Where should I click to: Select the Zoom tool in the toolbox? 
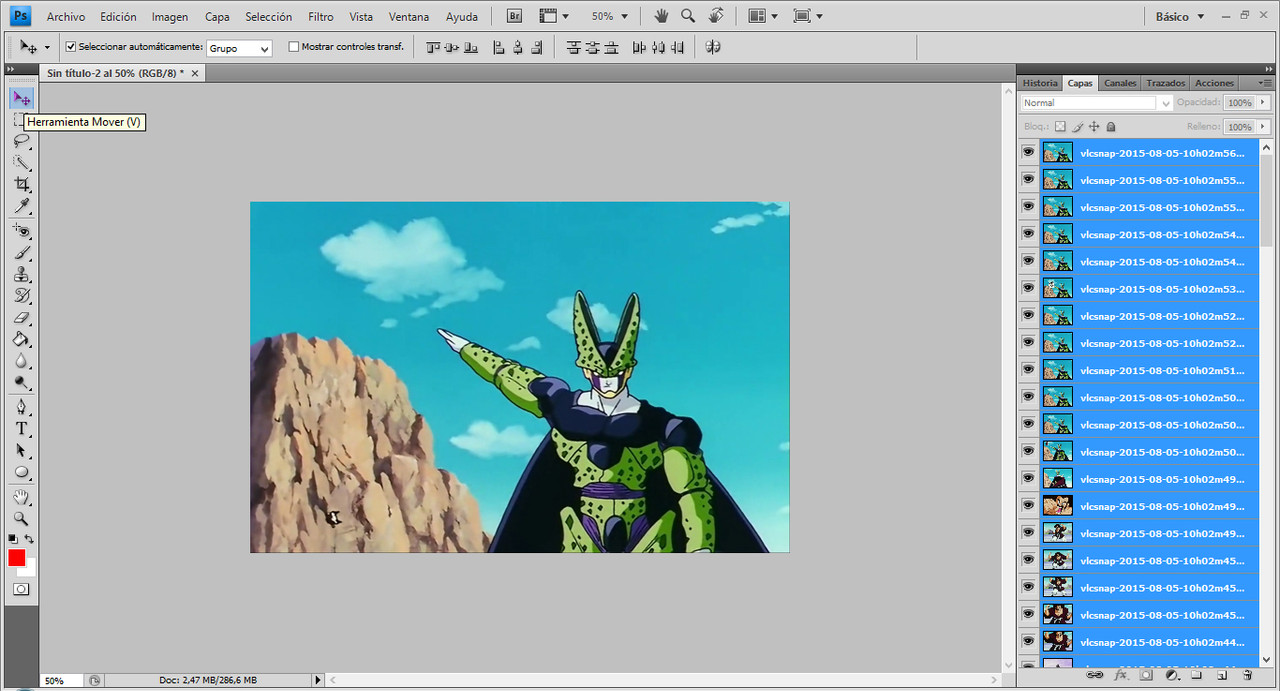21,519
